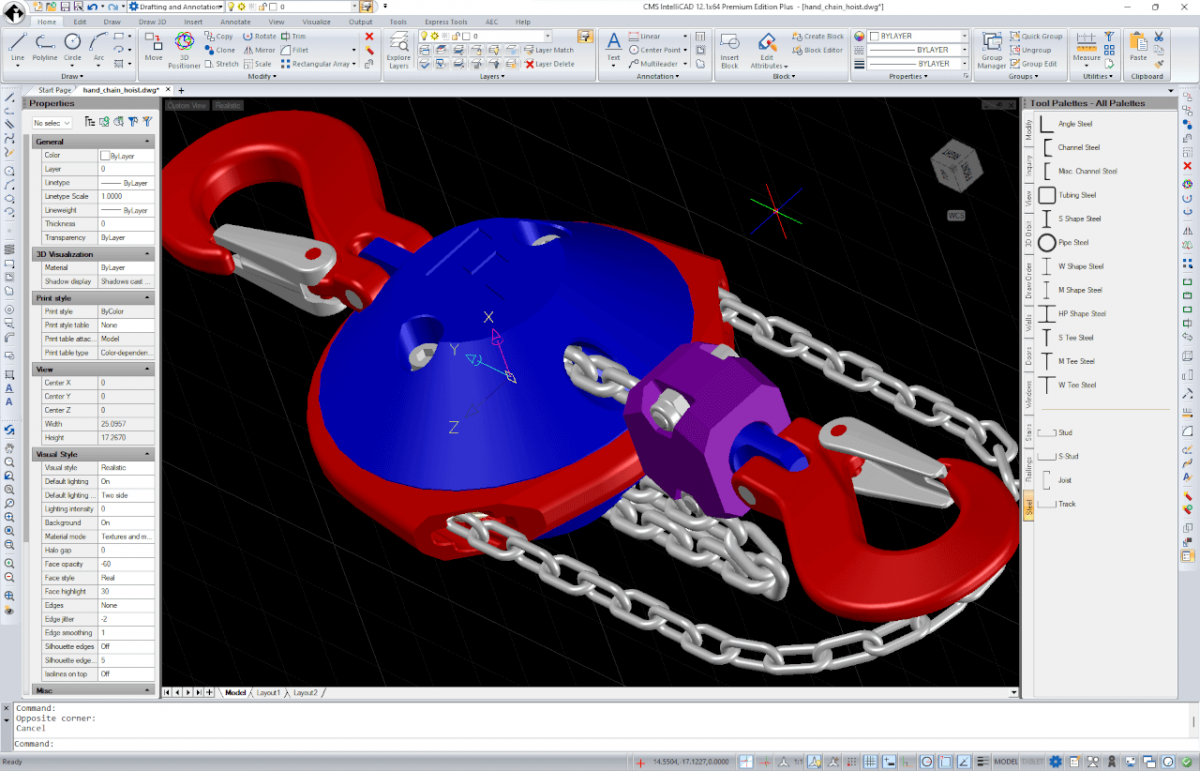Open the 3D Positioner tool
The width and height of the screenshot is (1200, 771).
pos(185,48)
